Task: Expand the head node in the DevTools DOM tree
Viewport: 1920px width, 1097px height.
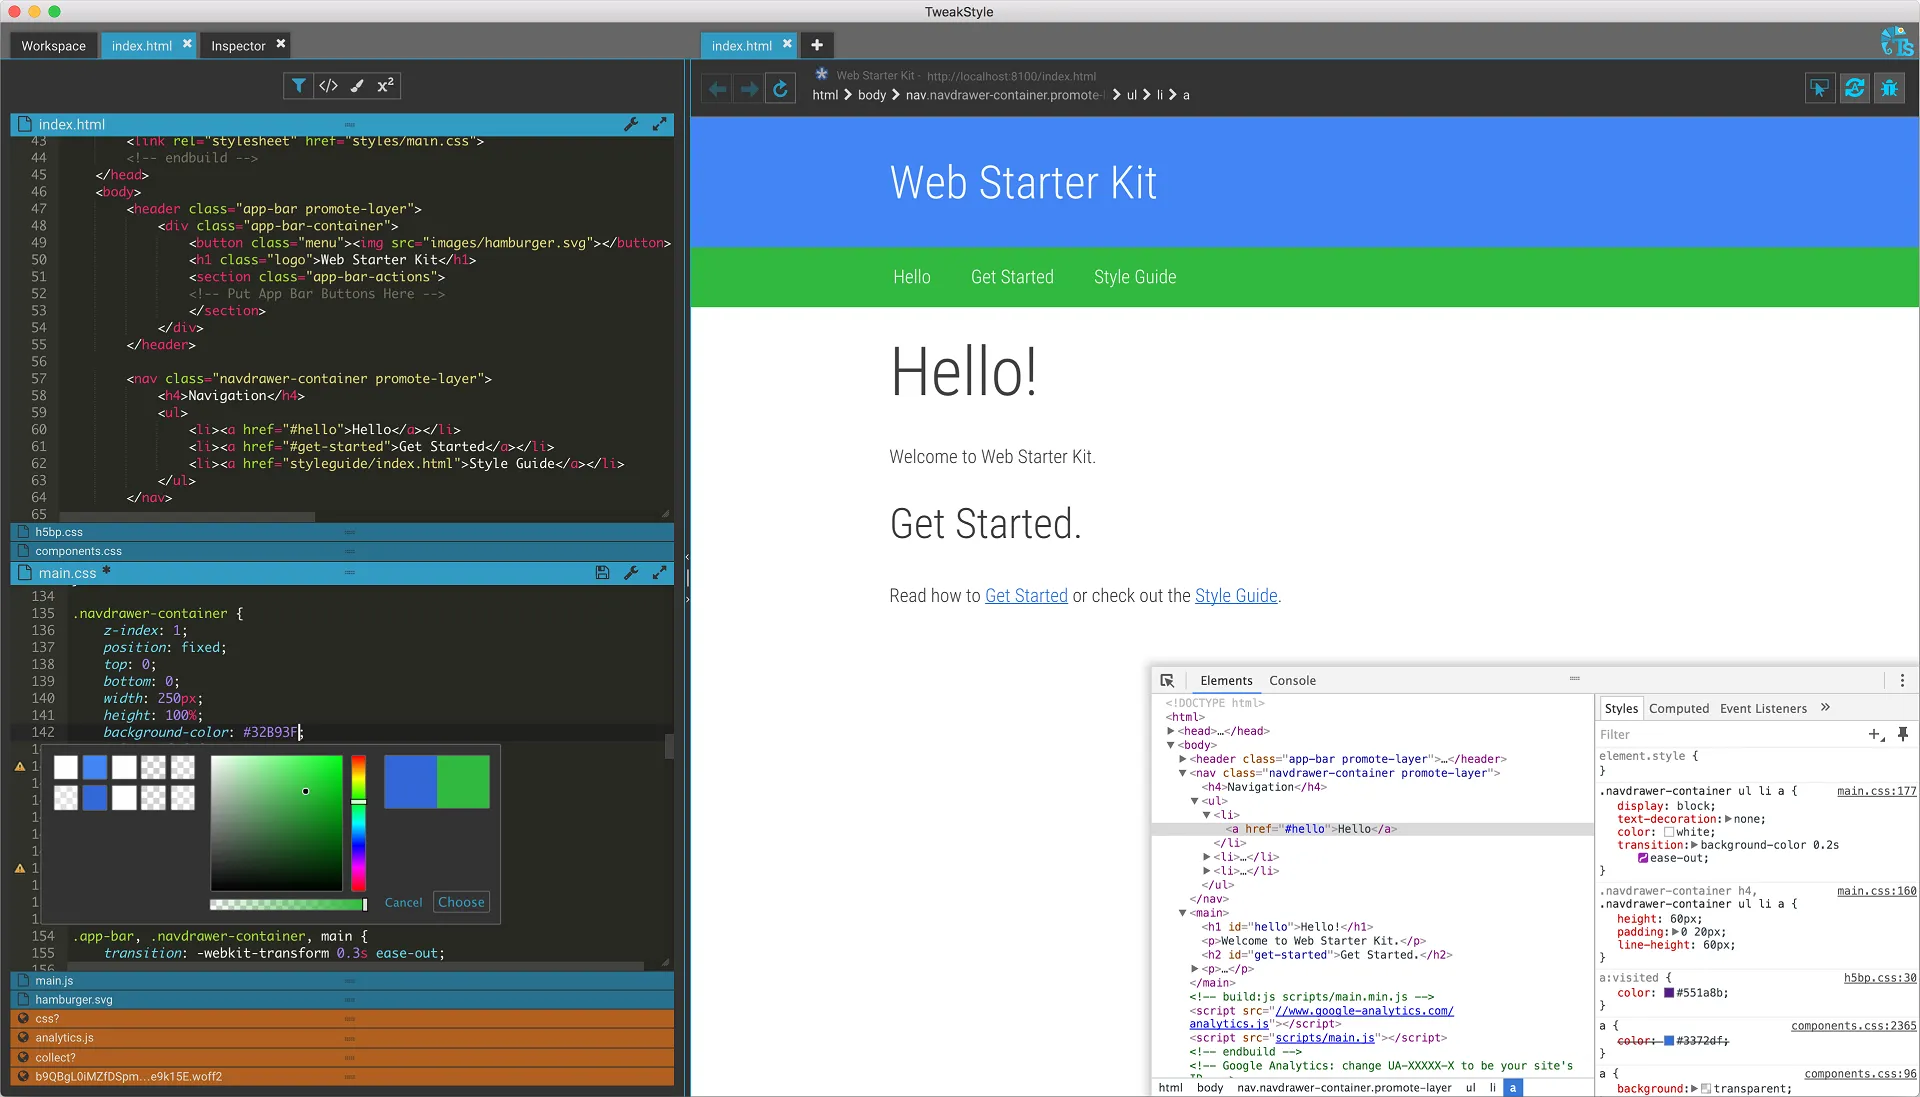Action: pyautogui.click(x=1171, y=731)
